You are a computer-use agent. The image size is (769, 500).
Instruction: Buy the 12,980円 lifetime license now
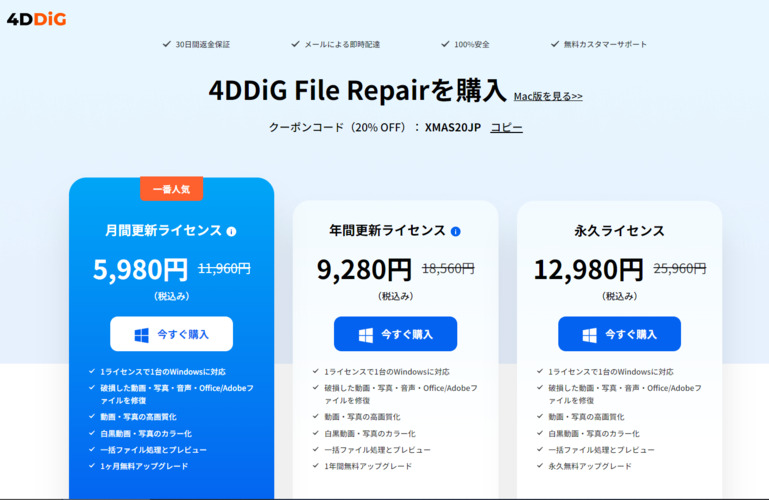(619, 334)
